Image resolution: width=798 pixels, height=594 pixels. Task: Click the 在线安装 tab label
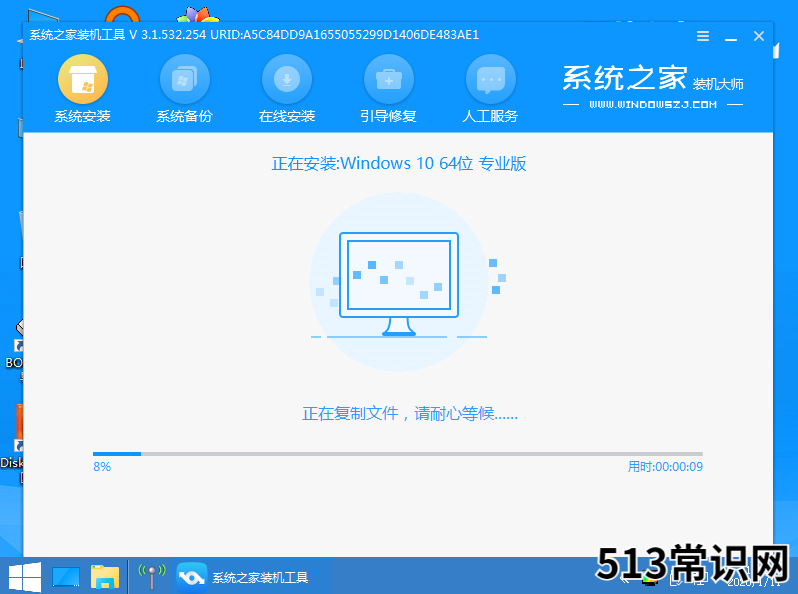click(287, 117)
